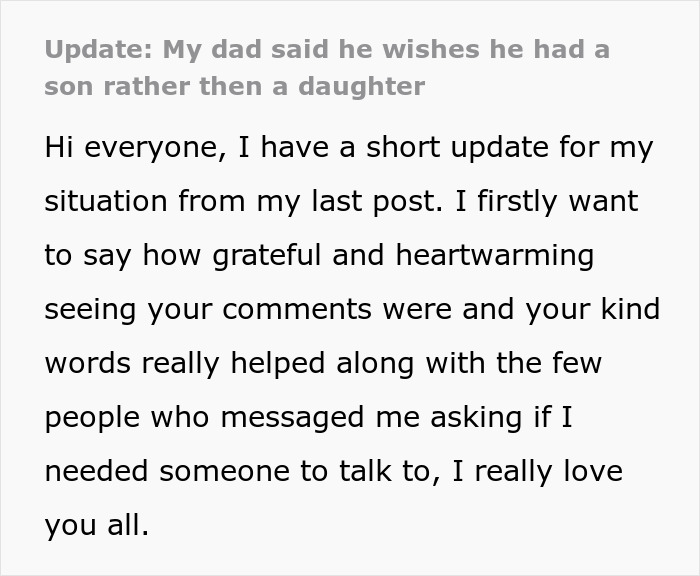Click the phrase "asking if I"
The width and height of the screenshot is (700, 576).
coord(501,417)
